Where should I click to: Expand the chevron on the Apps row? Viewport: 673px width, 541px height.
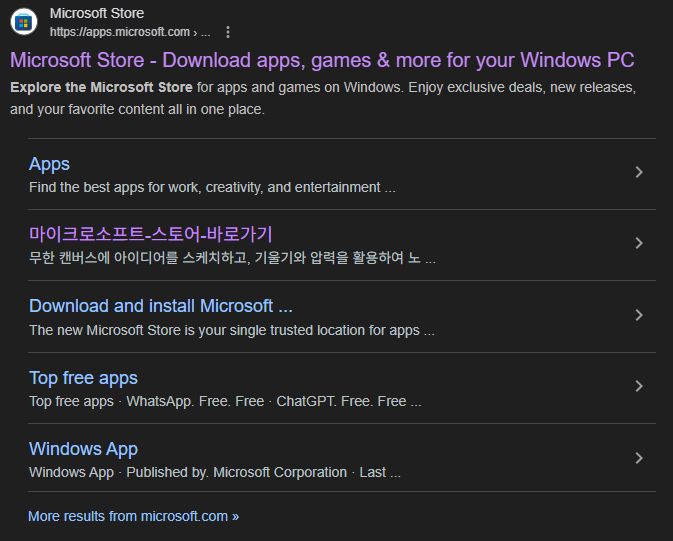639,172
